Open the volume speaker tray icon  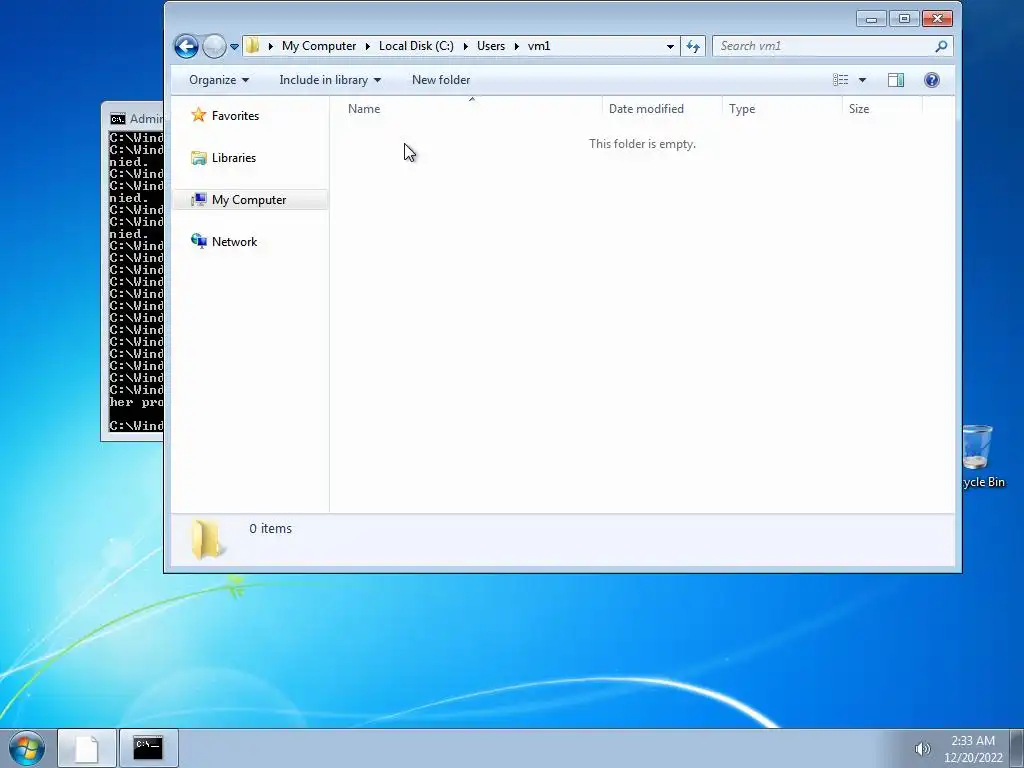pyautogui.click(x=922, y=749)
